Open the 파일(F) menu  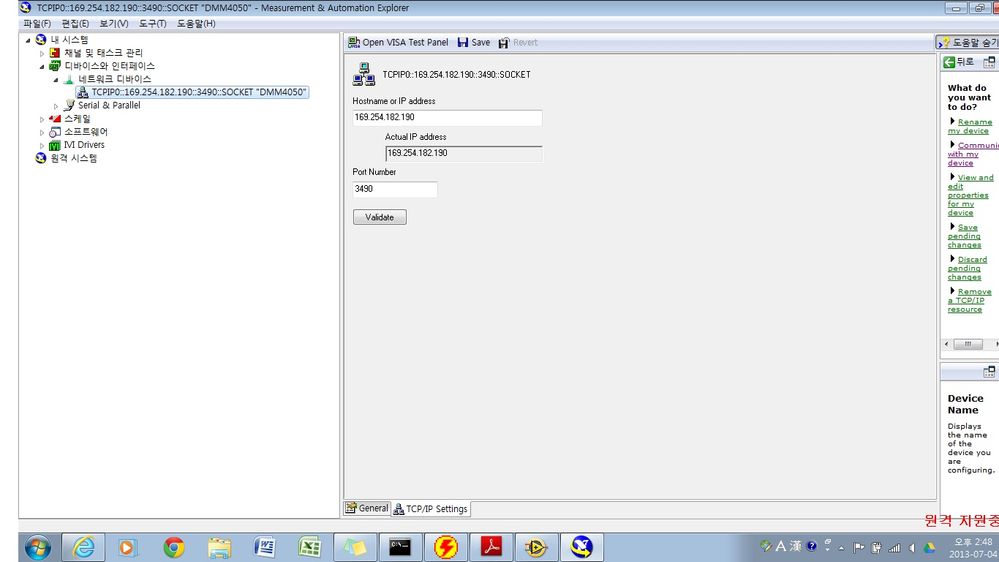click(37, 24)
